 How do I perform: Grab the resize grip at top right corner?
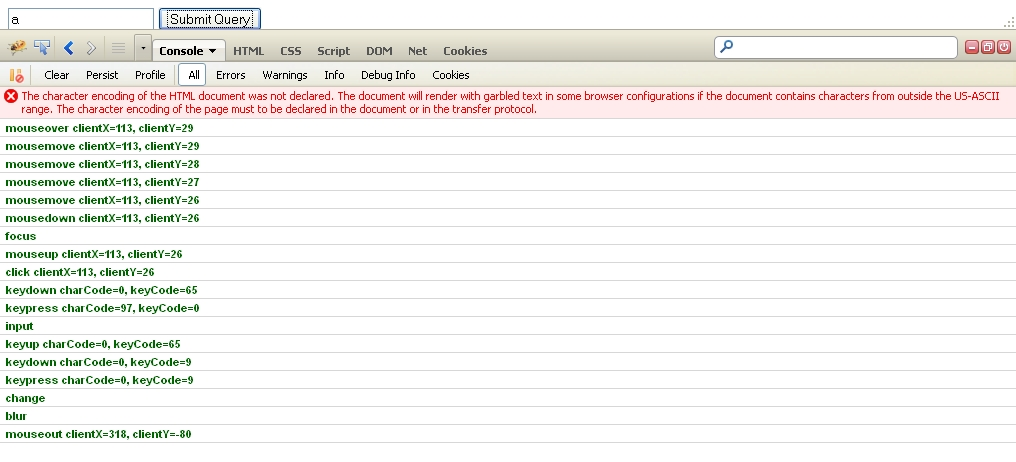click(x=1010, y=22)
